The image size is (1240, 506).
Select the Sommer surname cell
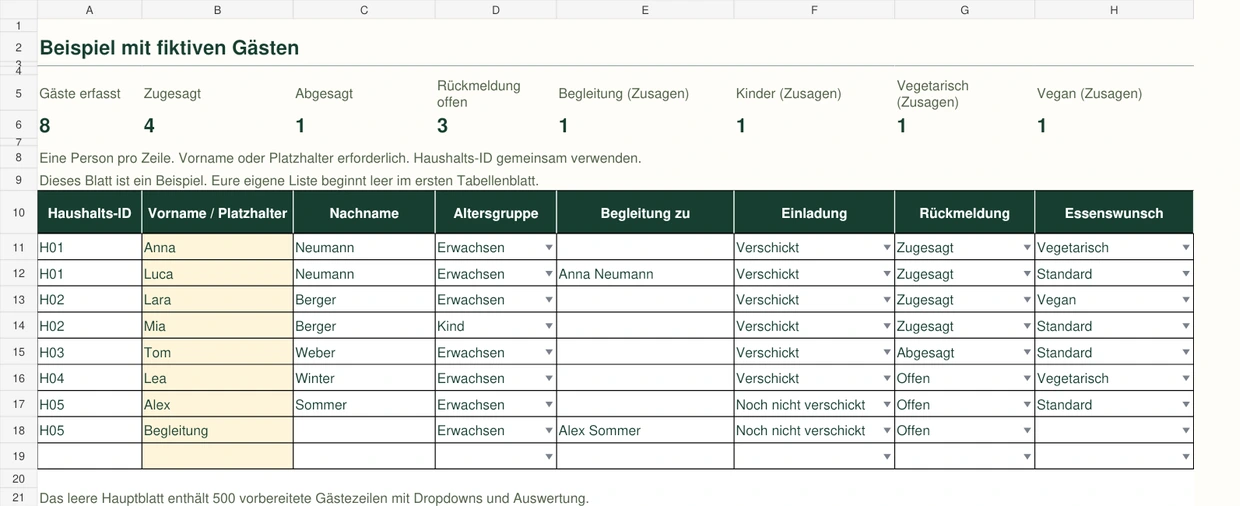[x=364, y=405]
